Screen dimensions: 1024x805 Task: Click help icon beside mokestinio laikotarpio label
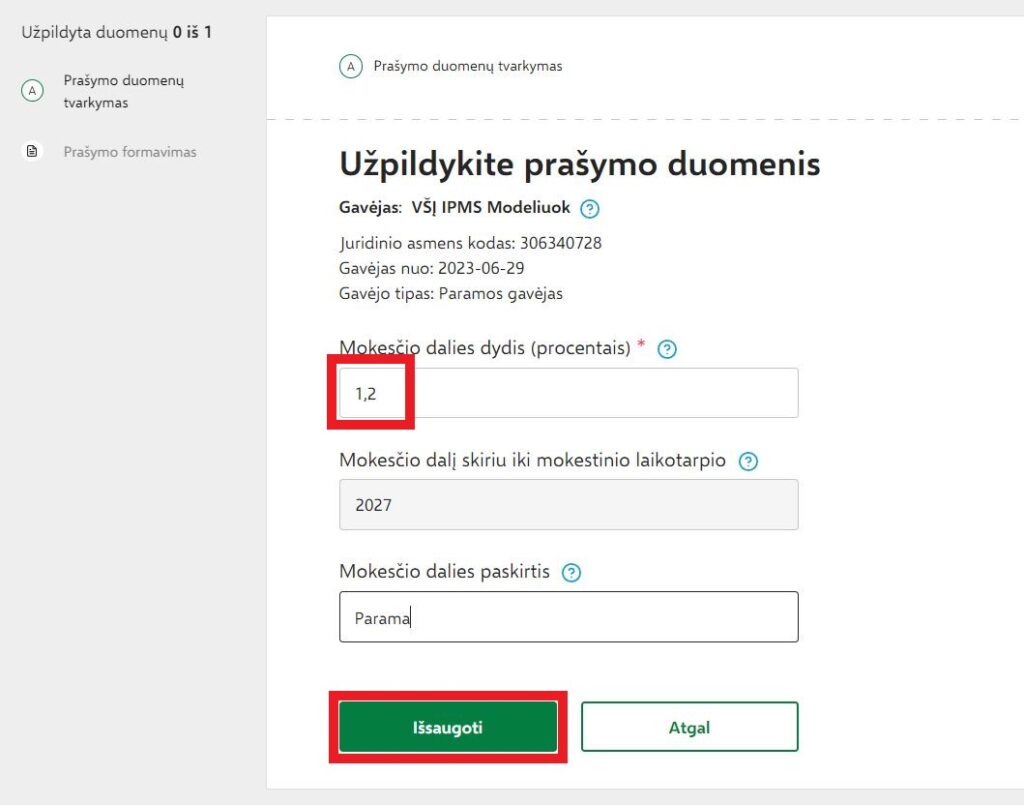(x=748, y=462)
